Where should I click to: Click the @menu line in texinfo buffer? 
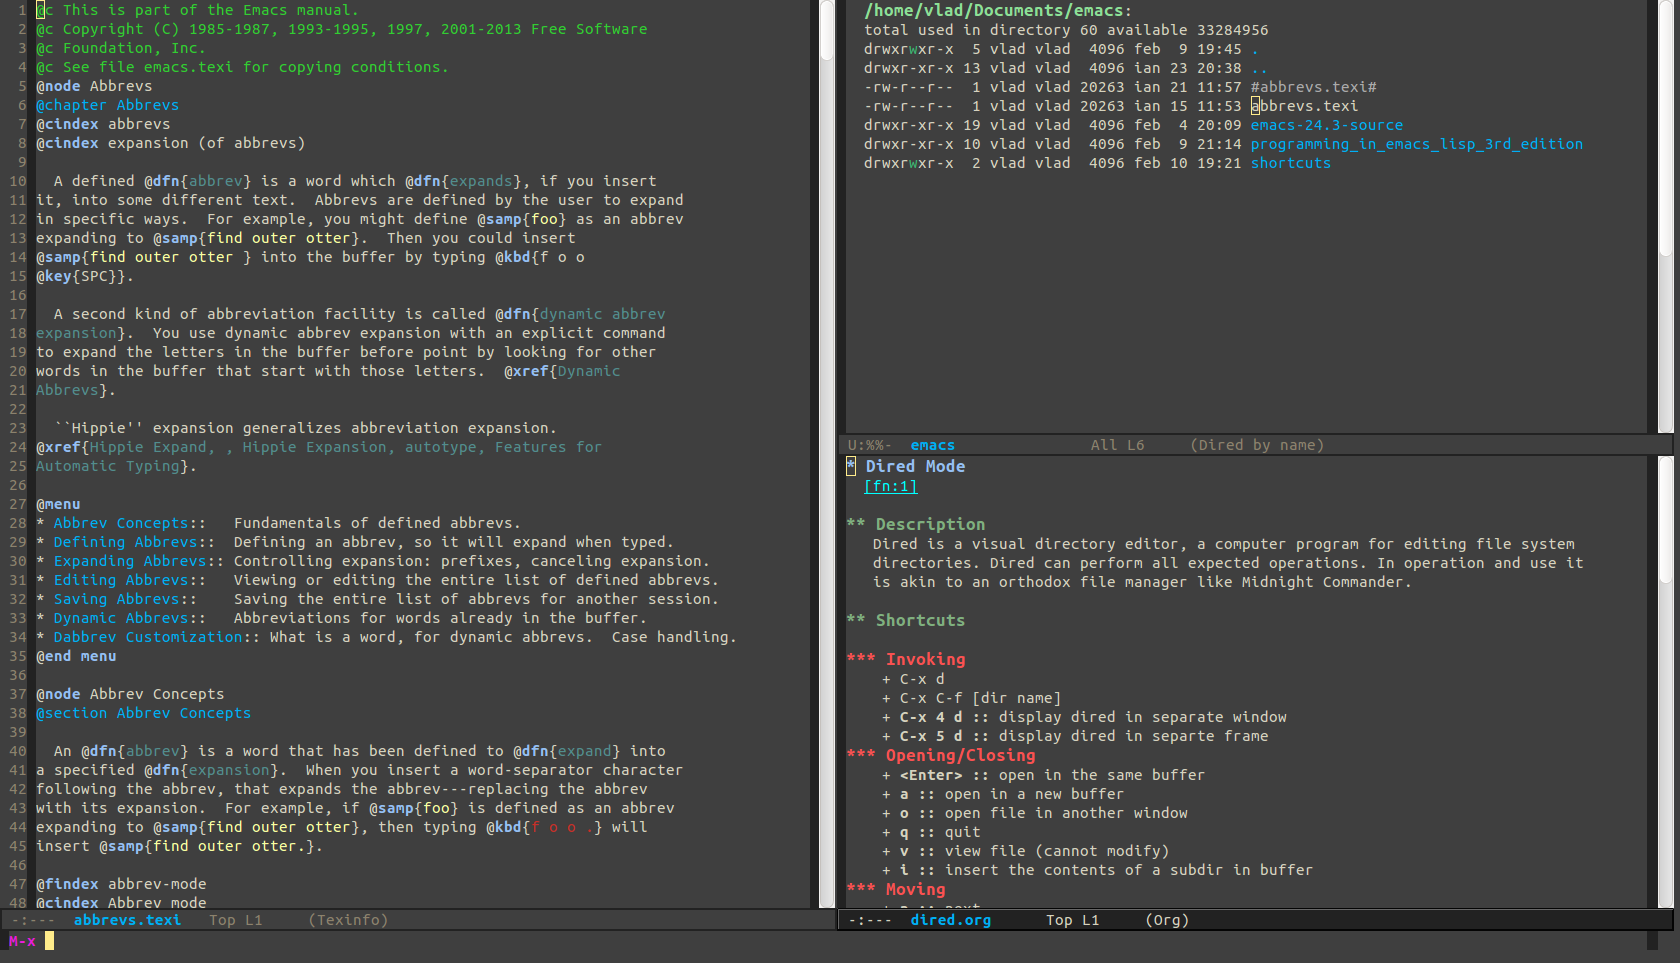58,504
